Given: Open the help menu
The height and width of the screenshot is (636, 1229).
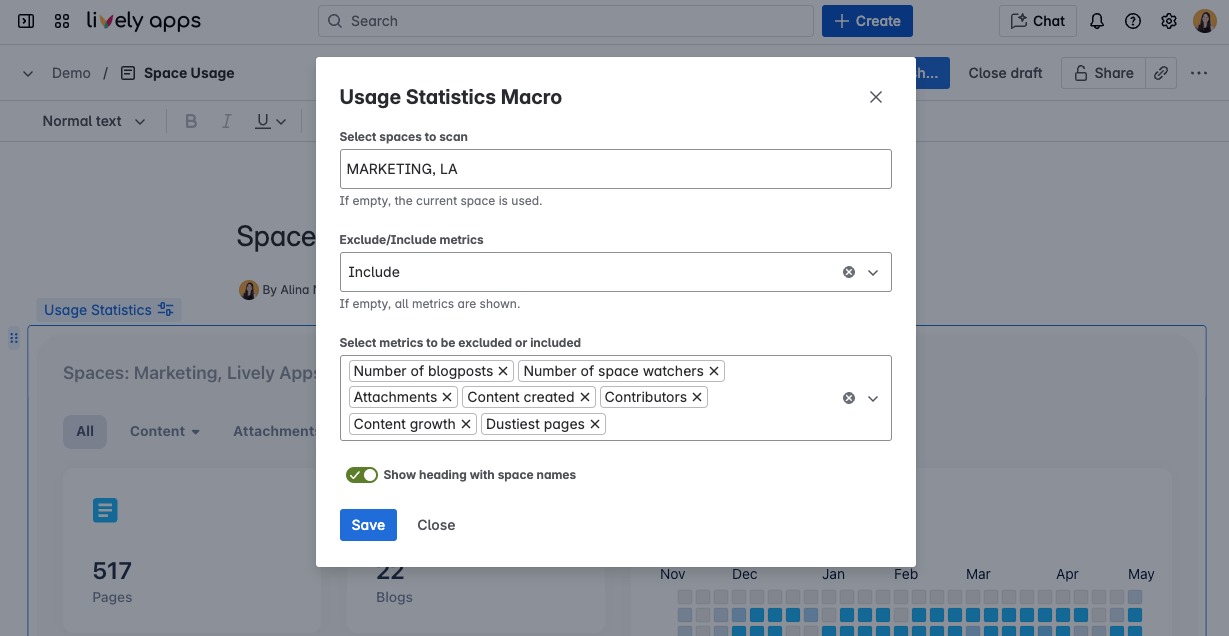Looking at the screenshot, I should click(1133, 21).
